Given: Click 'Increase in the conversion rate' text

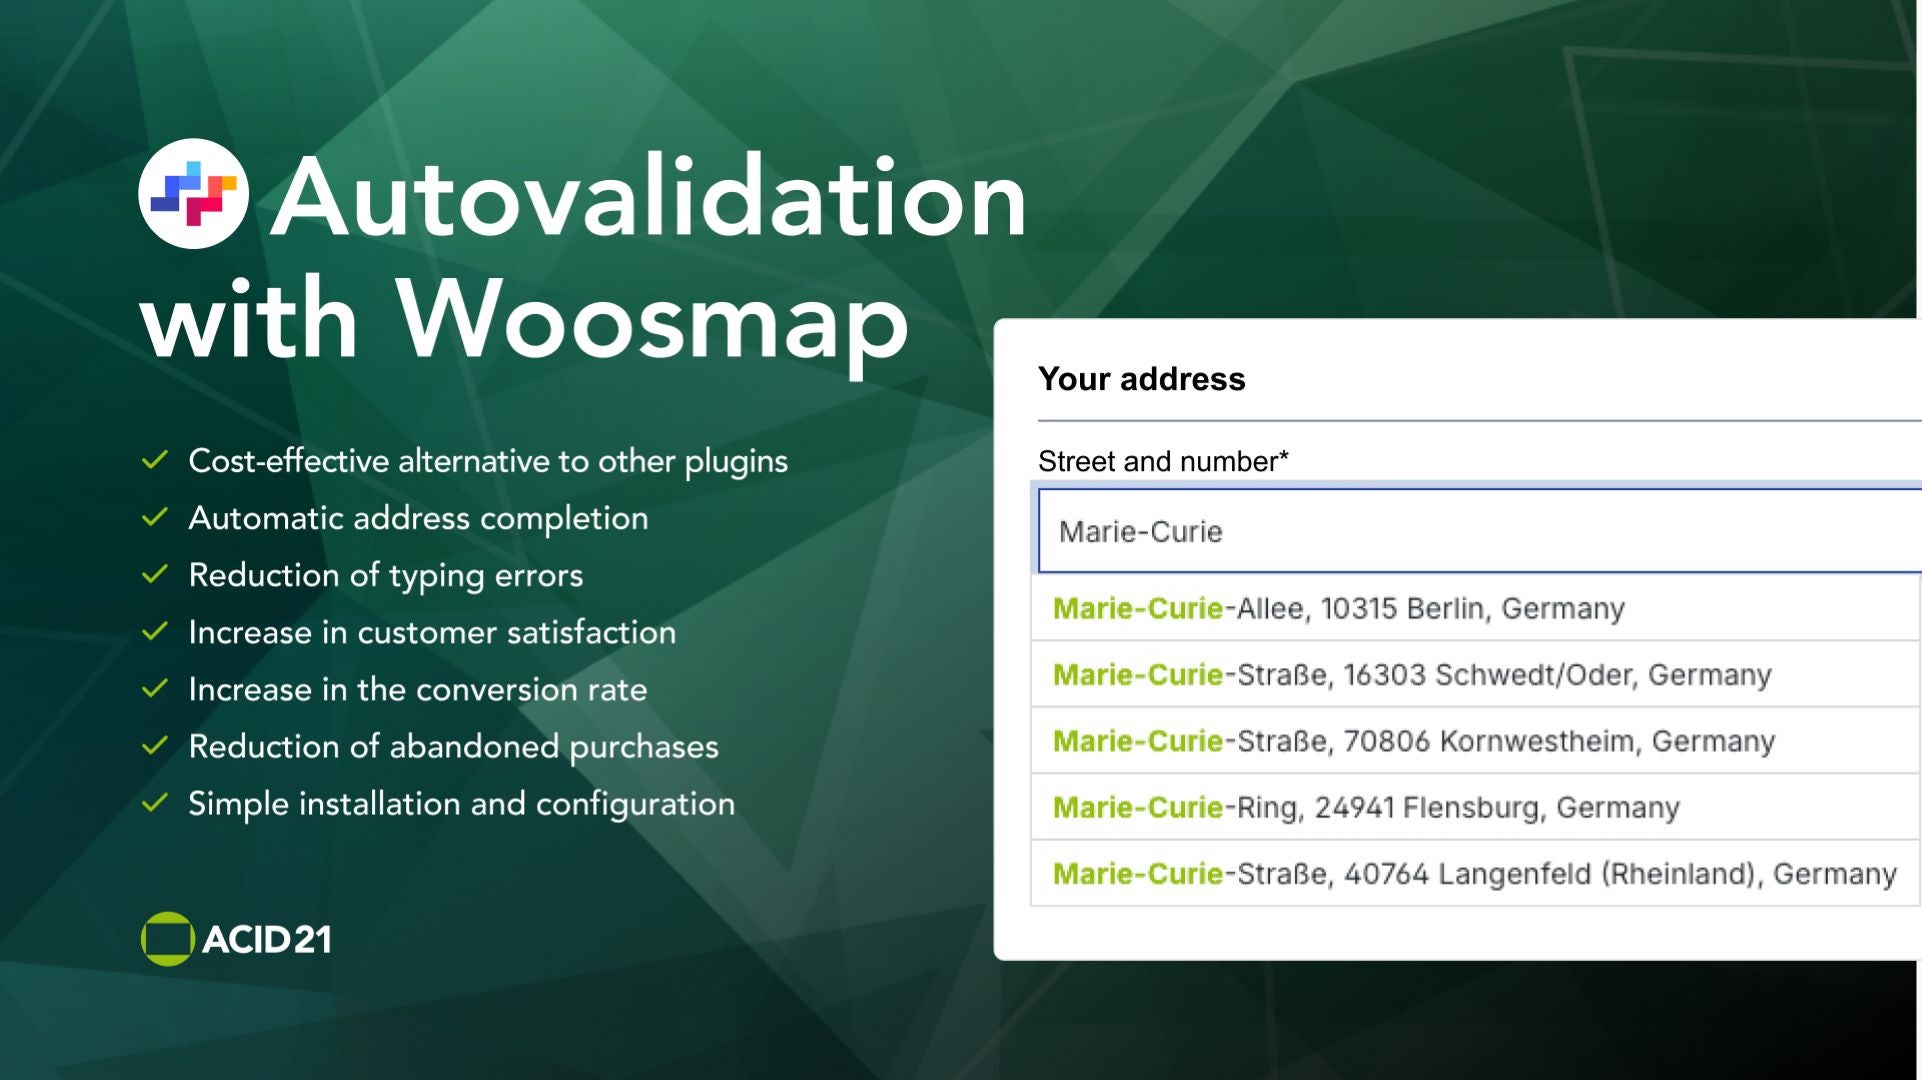Looking at the screenshot, I should [418, 689].
